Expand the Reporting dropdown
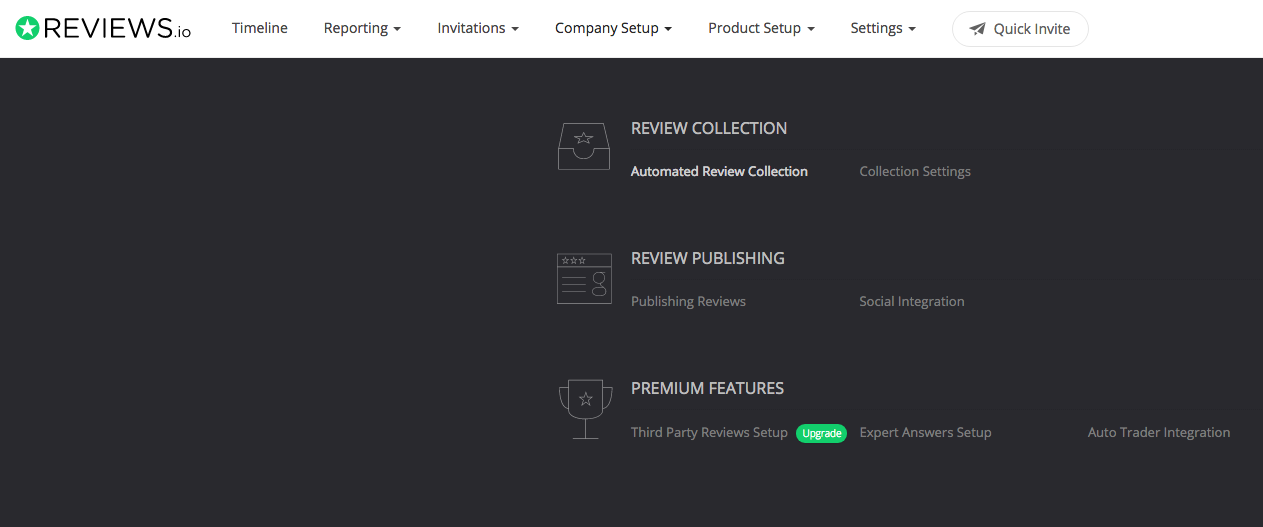 362,28
